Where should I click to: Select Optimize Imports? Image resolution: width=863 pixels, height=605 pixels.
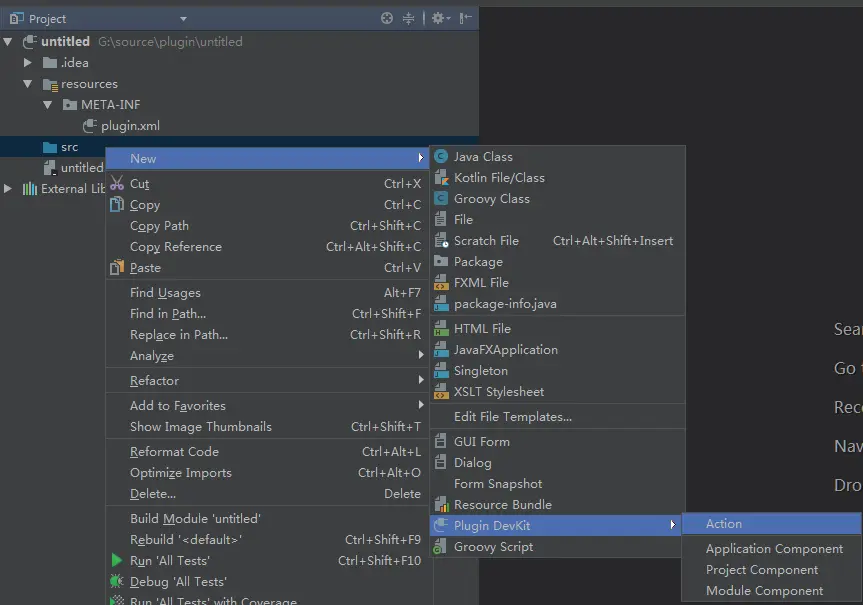267,473
